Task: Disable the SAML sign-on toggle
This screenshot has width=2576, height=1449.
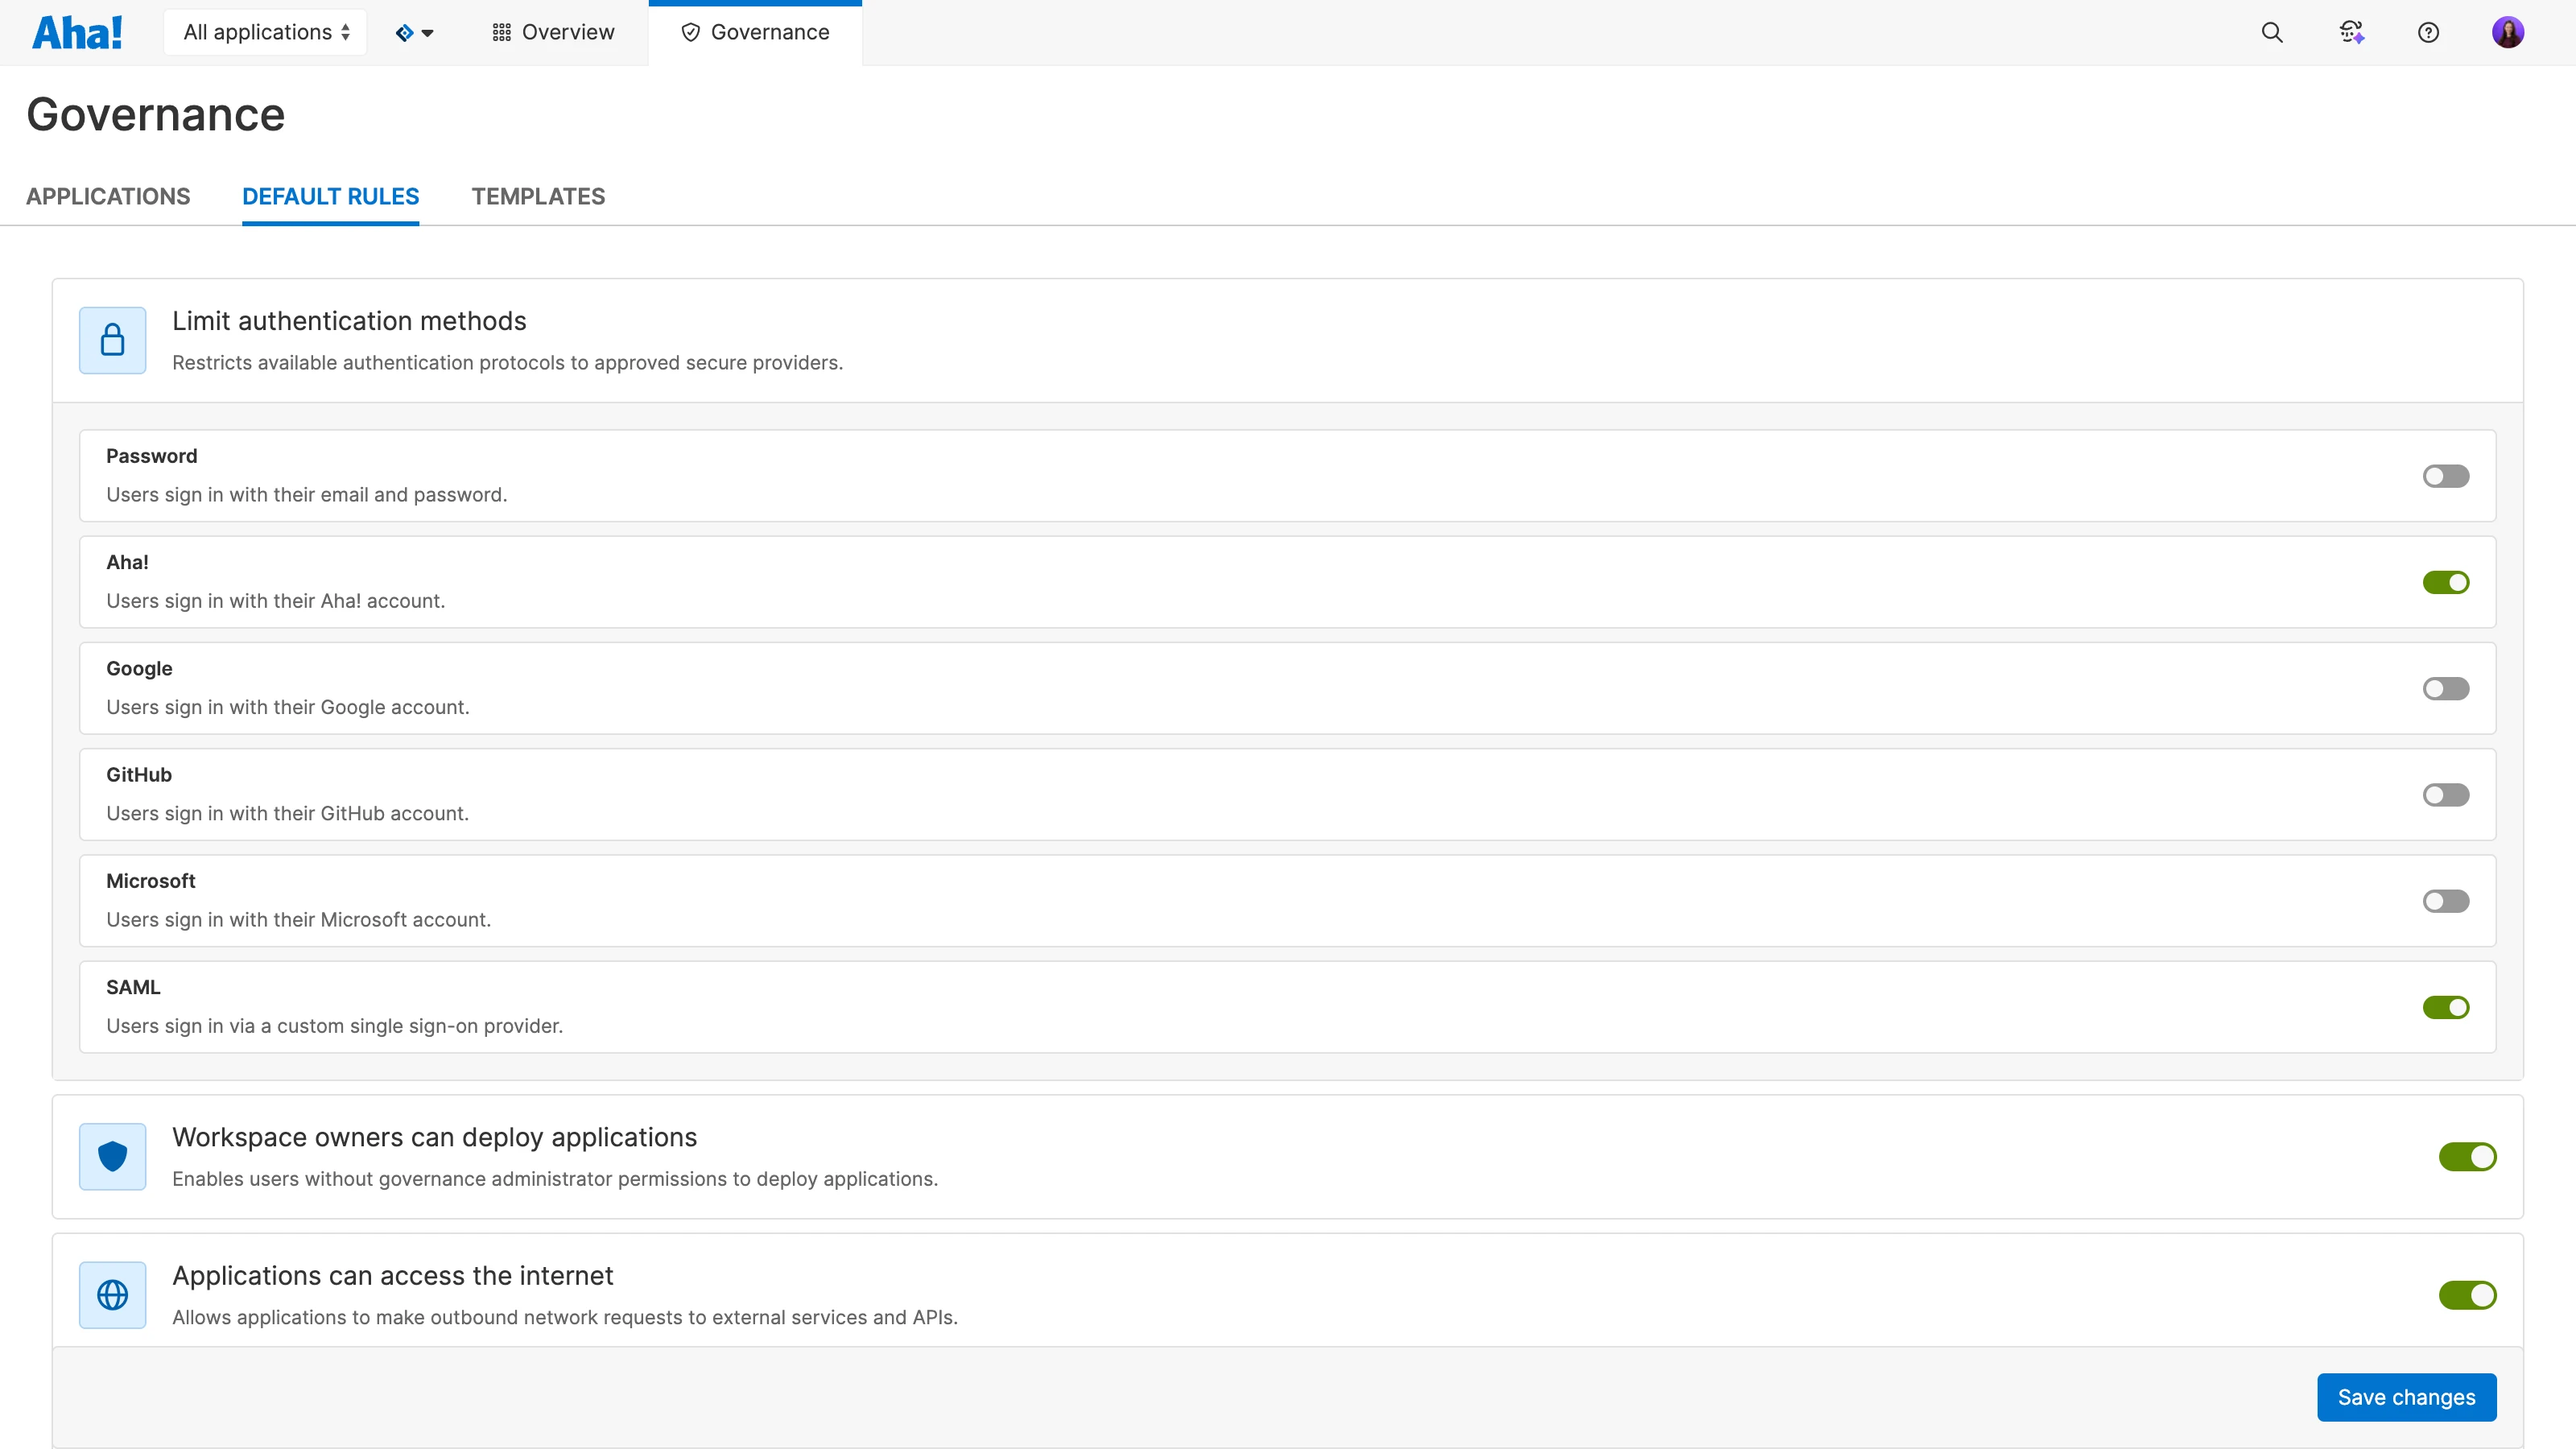Action: [x=2446, y=1007]
